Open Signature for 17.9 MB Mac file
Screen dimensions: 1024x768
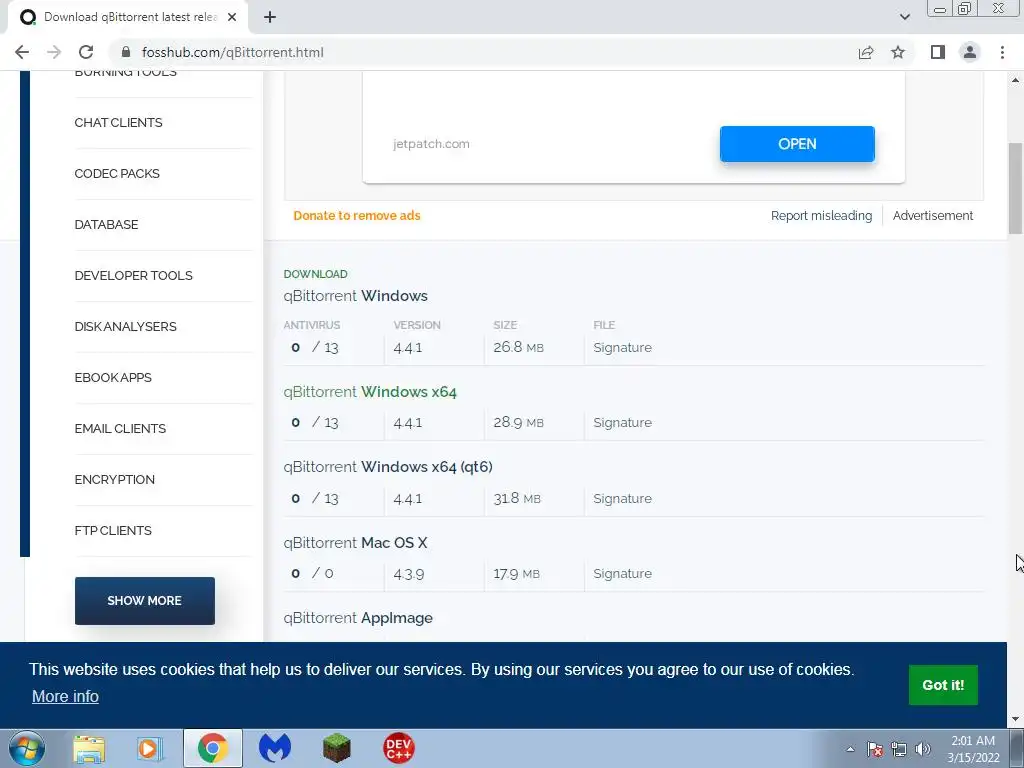(622, 573)
